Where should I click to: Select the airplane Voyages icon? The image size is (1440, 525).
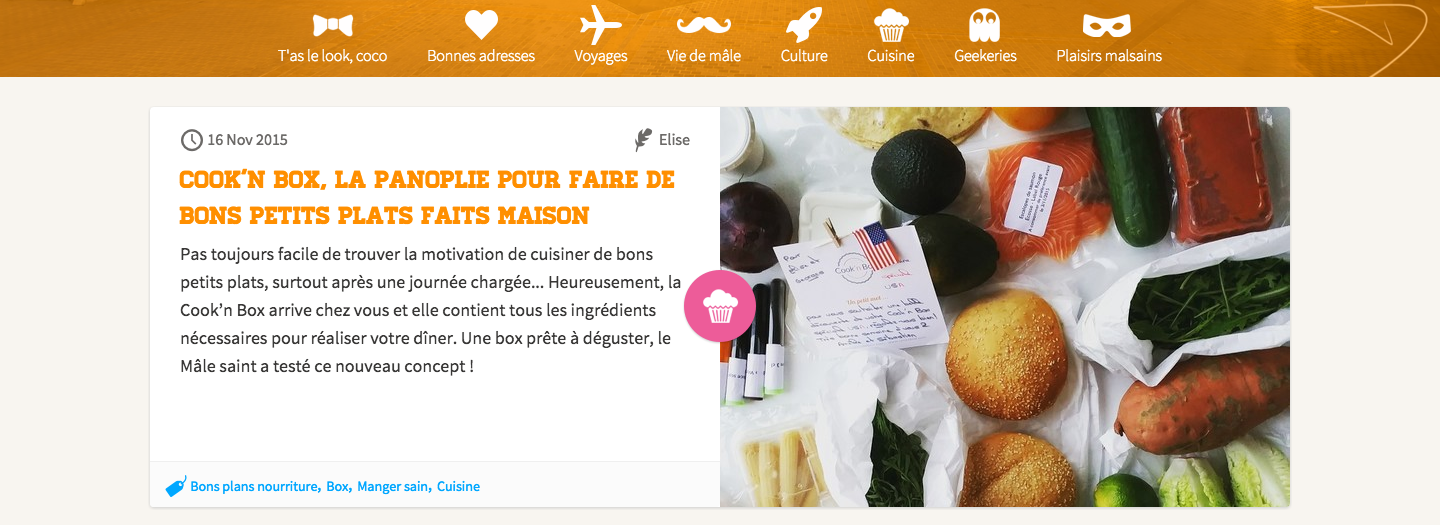coord(601,24)
